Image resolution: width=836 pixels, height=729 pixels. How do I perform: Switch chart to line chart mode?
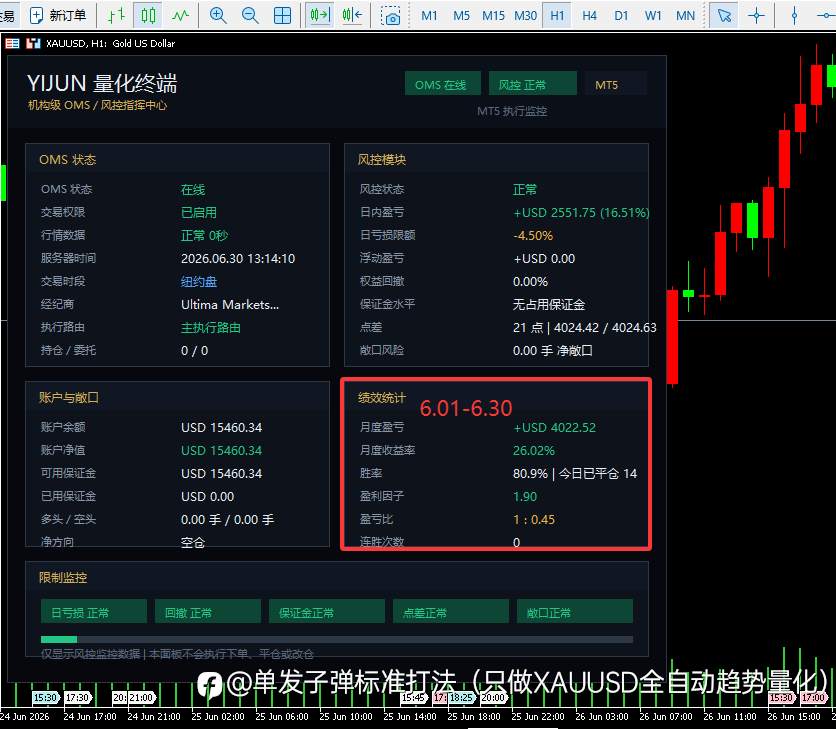pos(180,15)
